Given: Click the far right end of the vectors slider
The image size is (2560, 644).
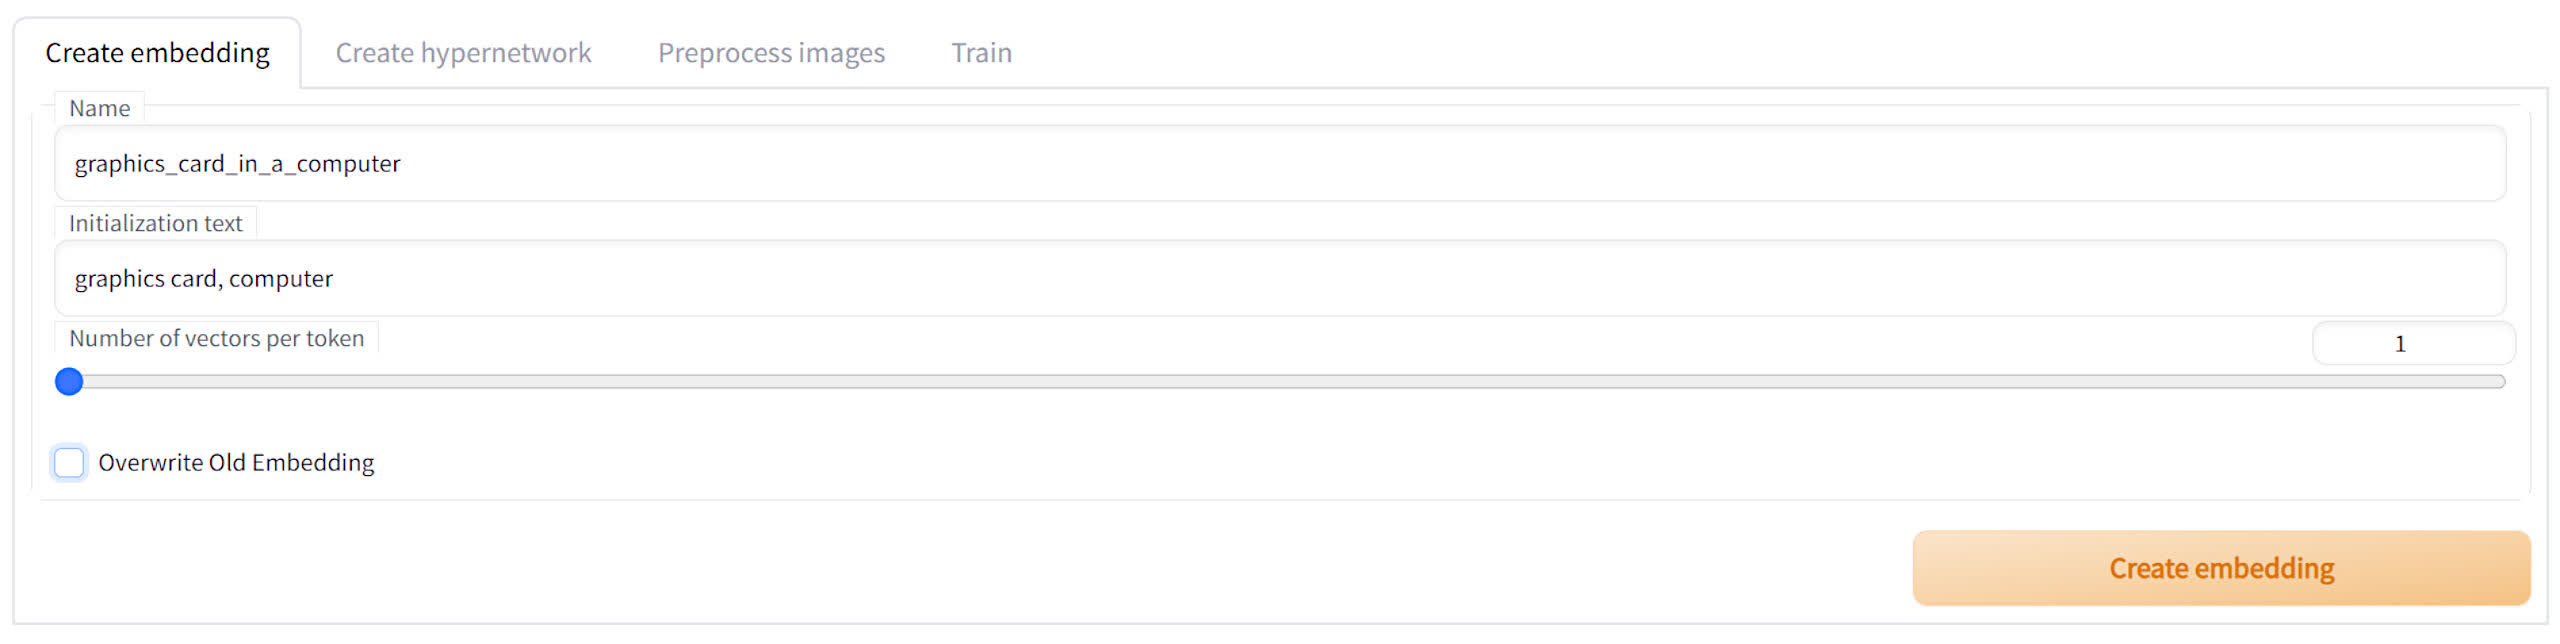Looking at the screenshot, I should tap(2500, 382).
